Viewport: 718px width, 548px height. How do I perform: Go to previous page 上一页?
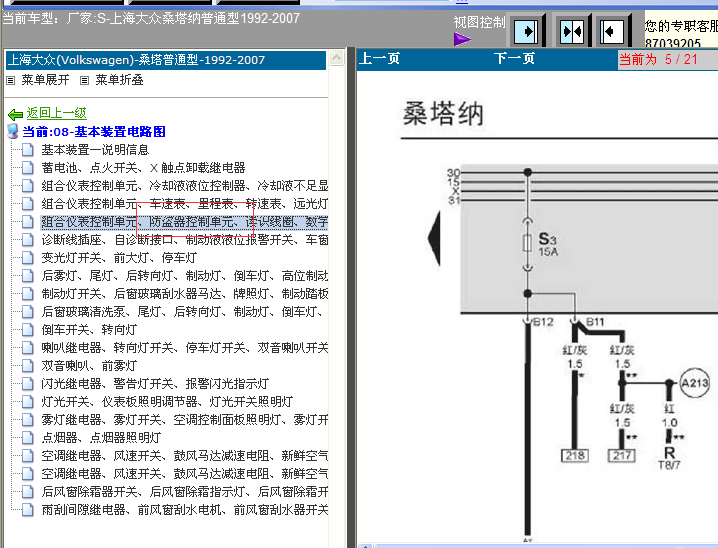click(380, 59)
